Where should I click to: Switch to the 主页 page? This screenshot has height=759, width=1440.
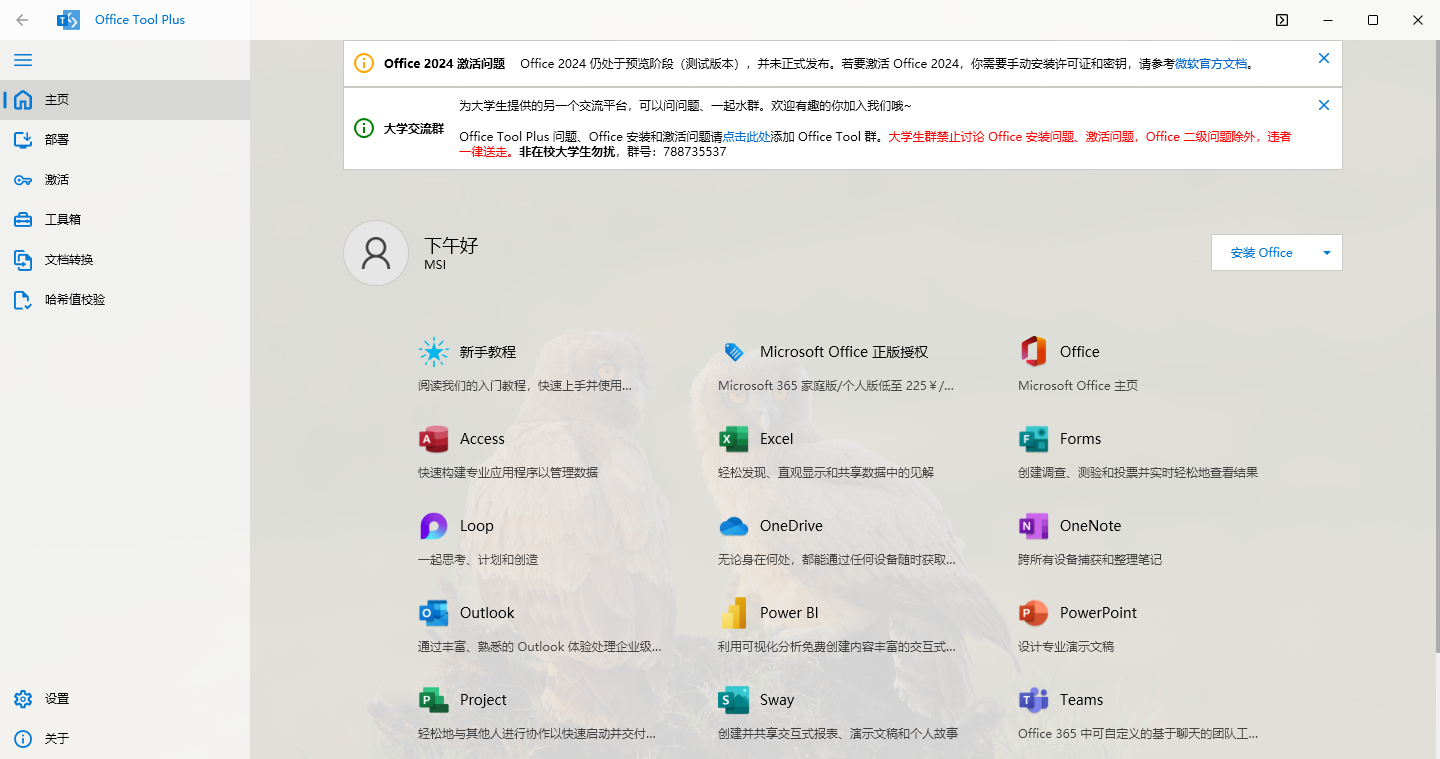pyautogui.click(x=22, y=99)
